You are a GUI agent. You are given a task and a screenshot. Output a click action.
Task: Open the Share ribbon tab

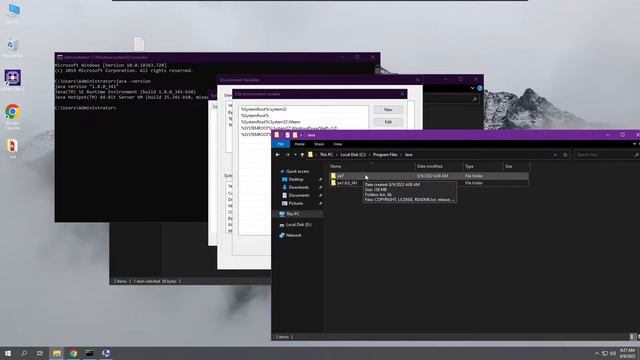tap(319, 144)
